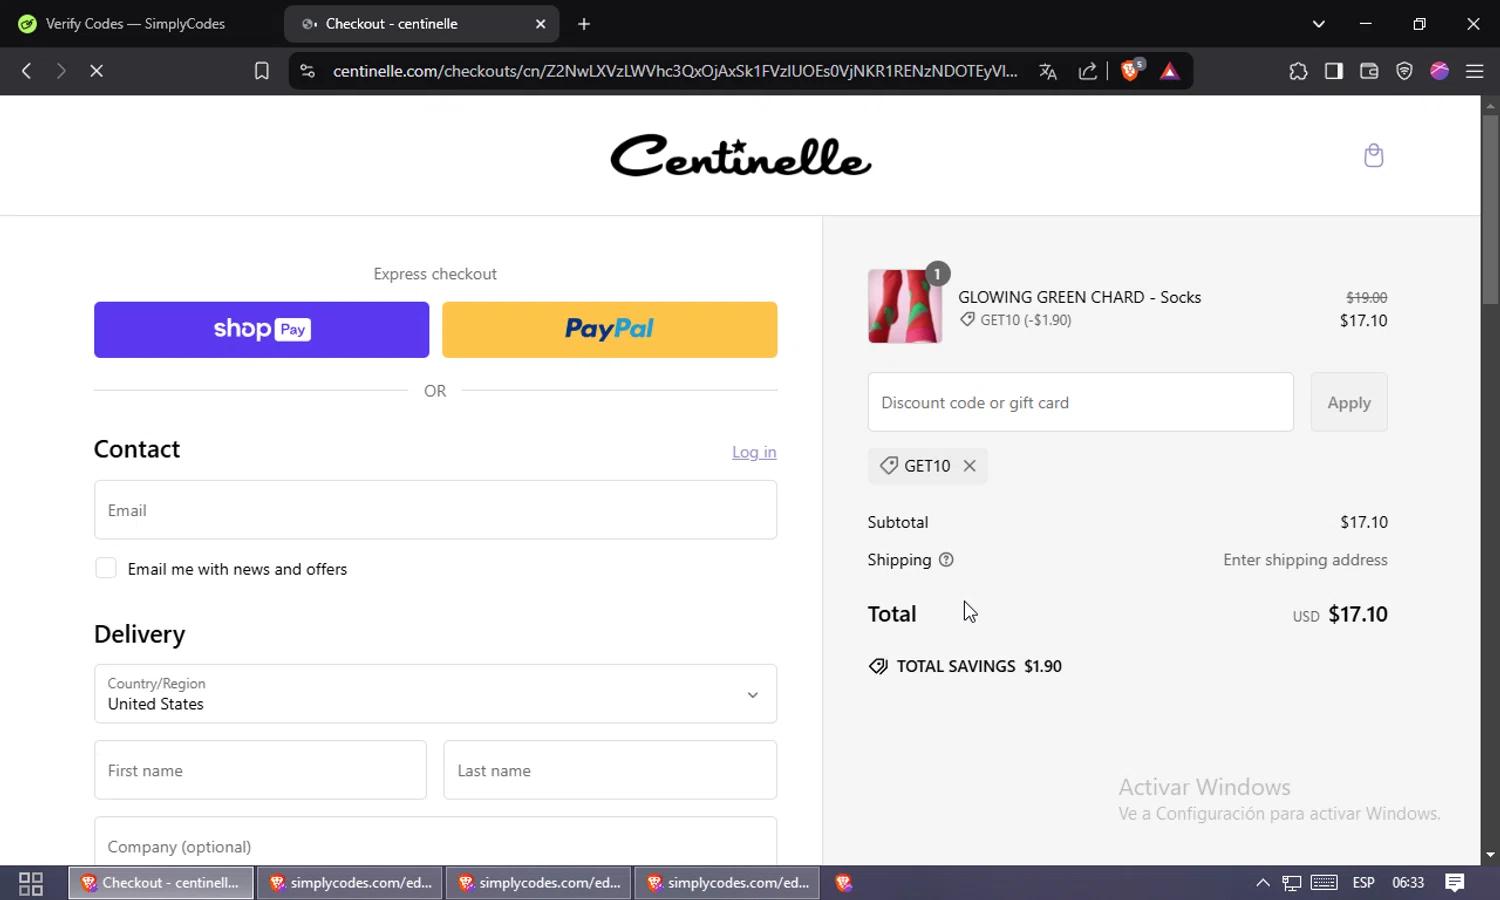The height and width of the screenshot is (900, 1500).
Task: Open the browser extensions puzzle icon
Action: [1298, 71]
